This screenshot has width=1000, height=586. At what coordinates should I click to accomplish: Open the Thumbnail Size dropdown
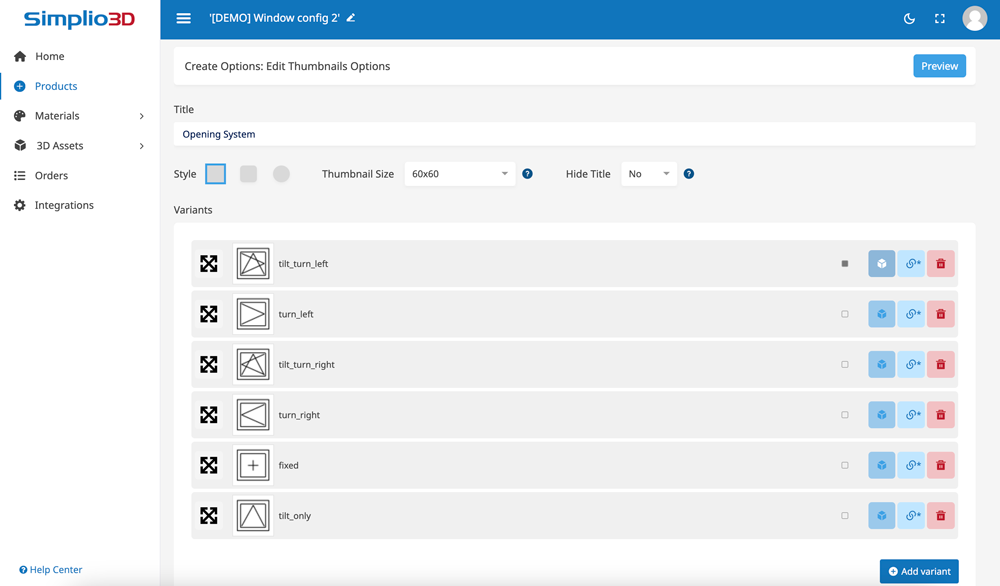(460, 174)
